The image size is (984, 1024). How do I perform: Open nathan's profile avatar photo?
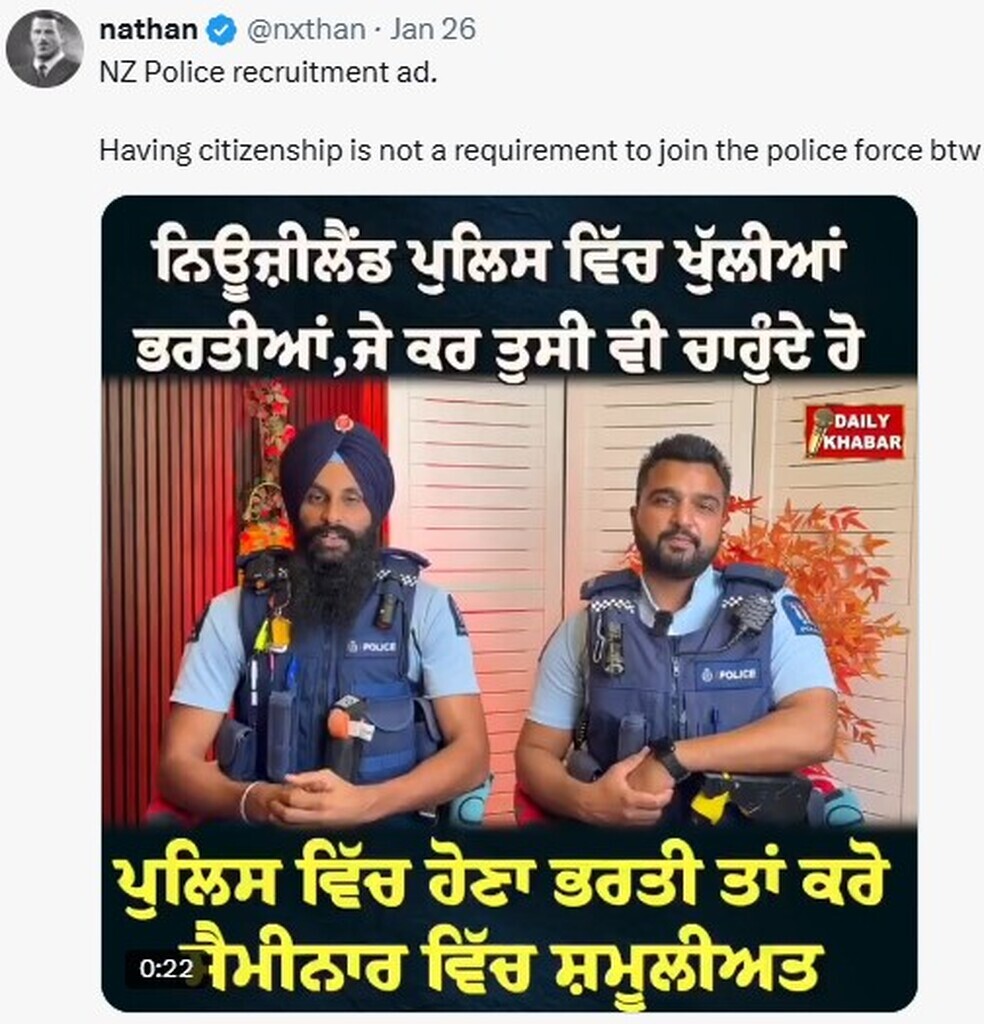point(44,49)
